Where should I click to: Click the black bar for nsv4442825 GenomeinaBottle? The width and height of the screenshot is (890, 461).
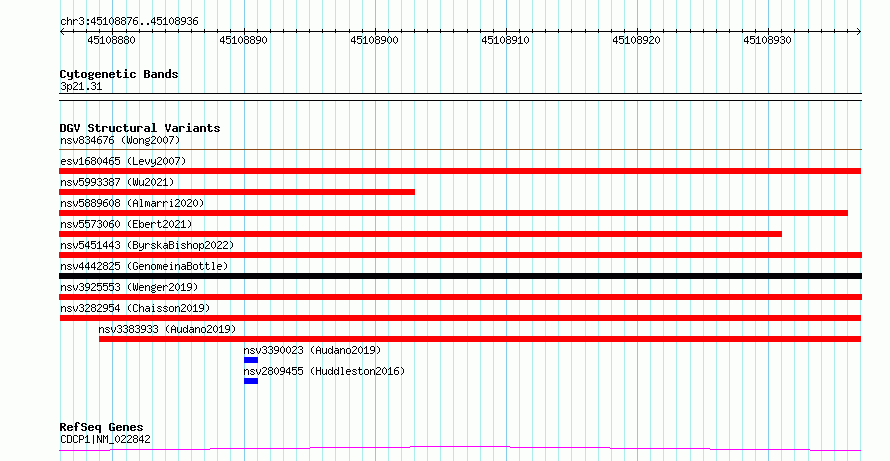pyautogui.click(x=460, y=276)
